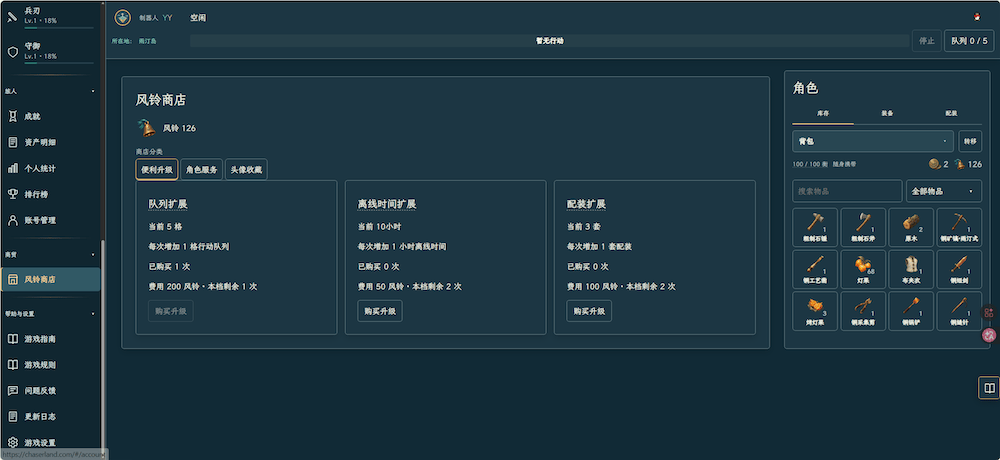Switch to 便利升级 shop category
This screenshot has height=460, width=1000.
[x=157, y=170]
